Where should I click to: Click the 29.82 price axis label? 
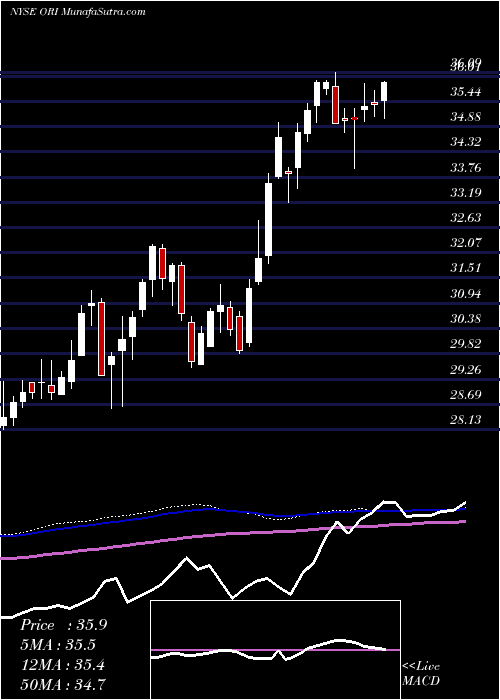click(x=466, y=344)
